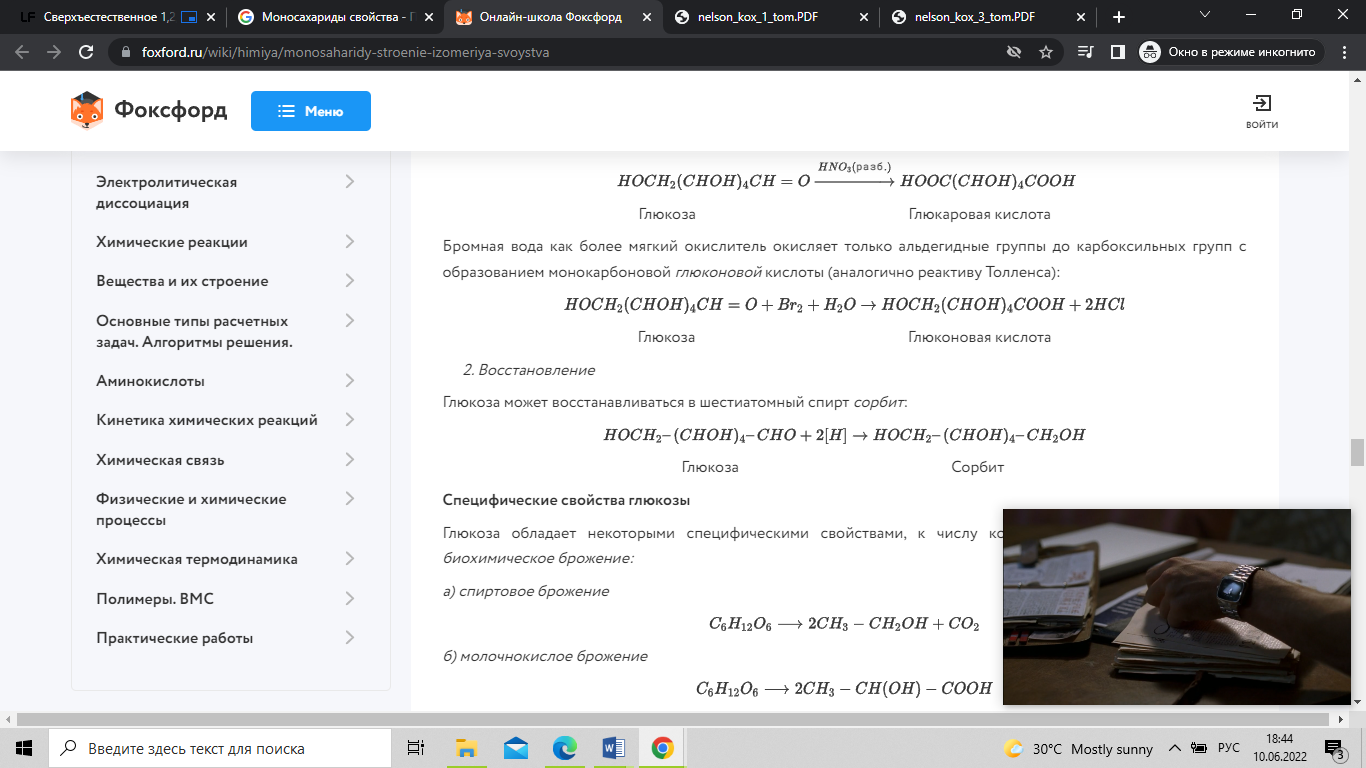Expand Химическая связь section
Viewport: 1366px width, 768px height.
click(350, 459)
